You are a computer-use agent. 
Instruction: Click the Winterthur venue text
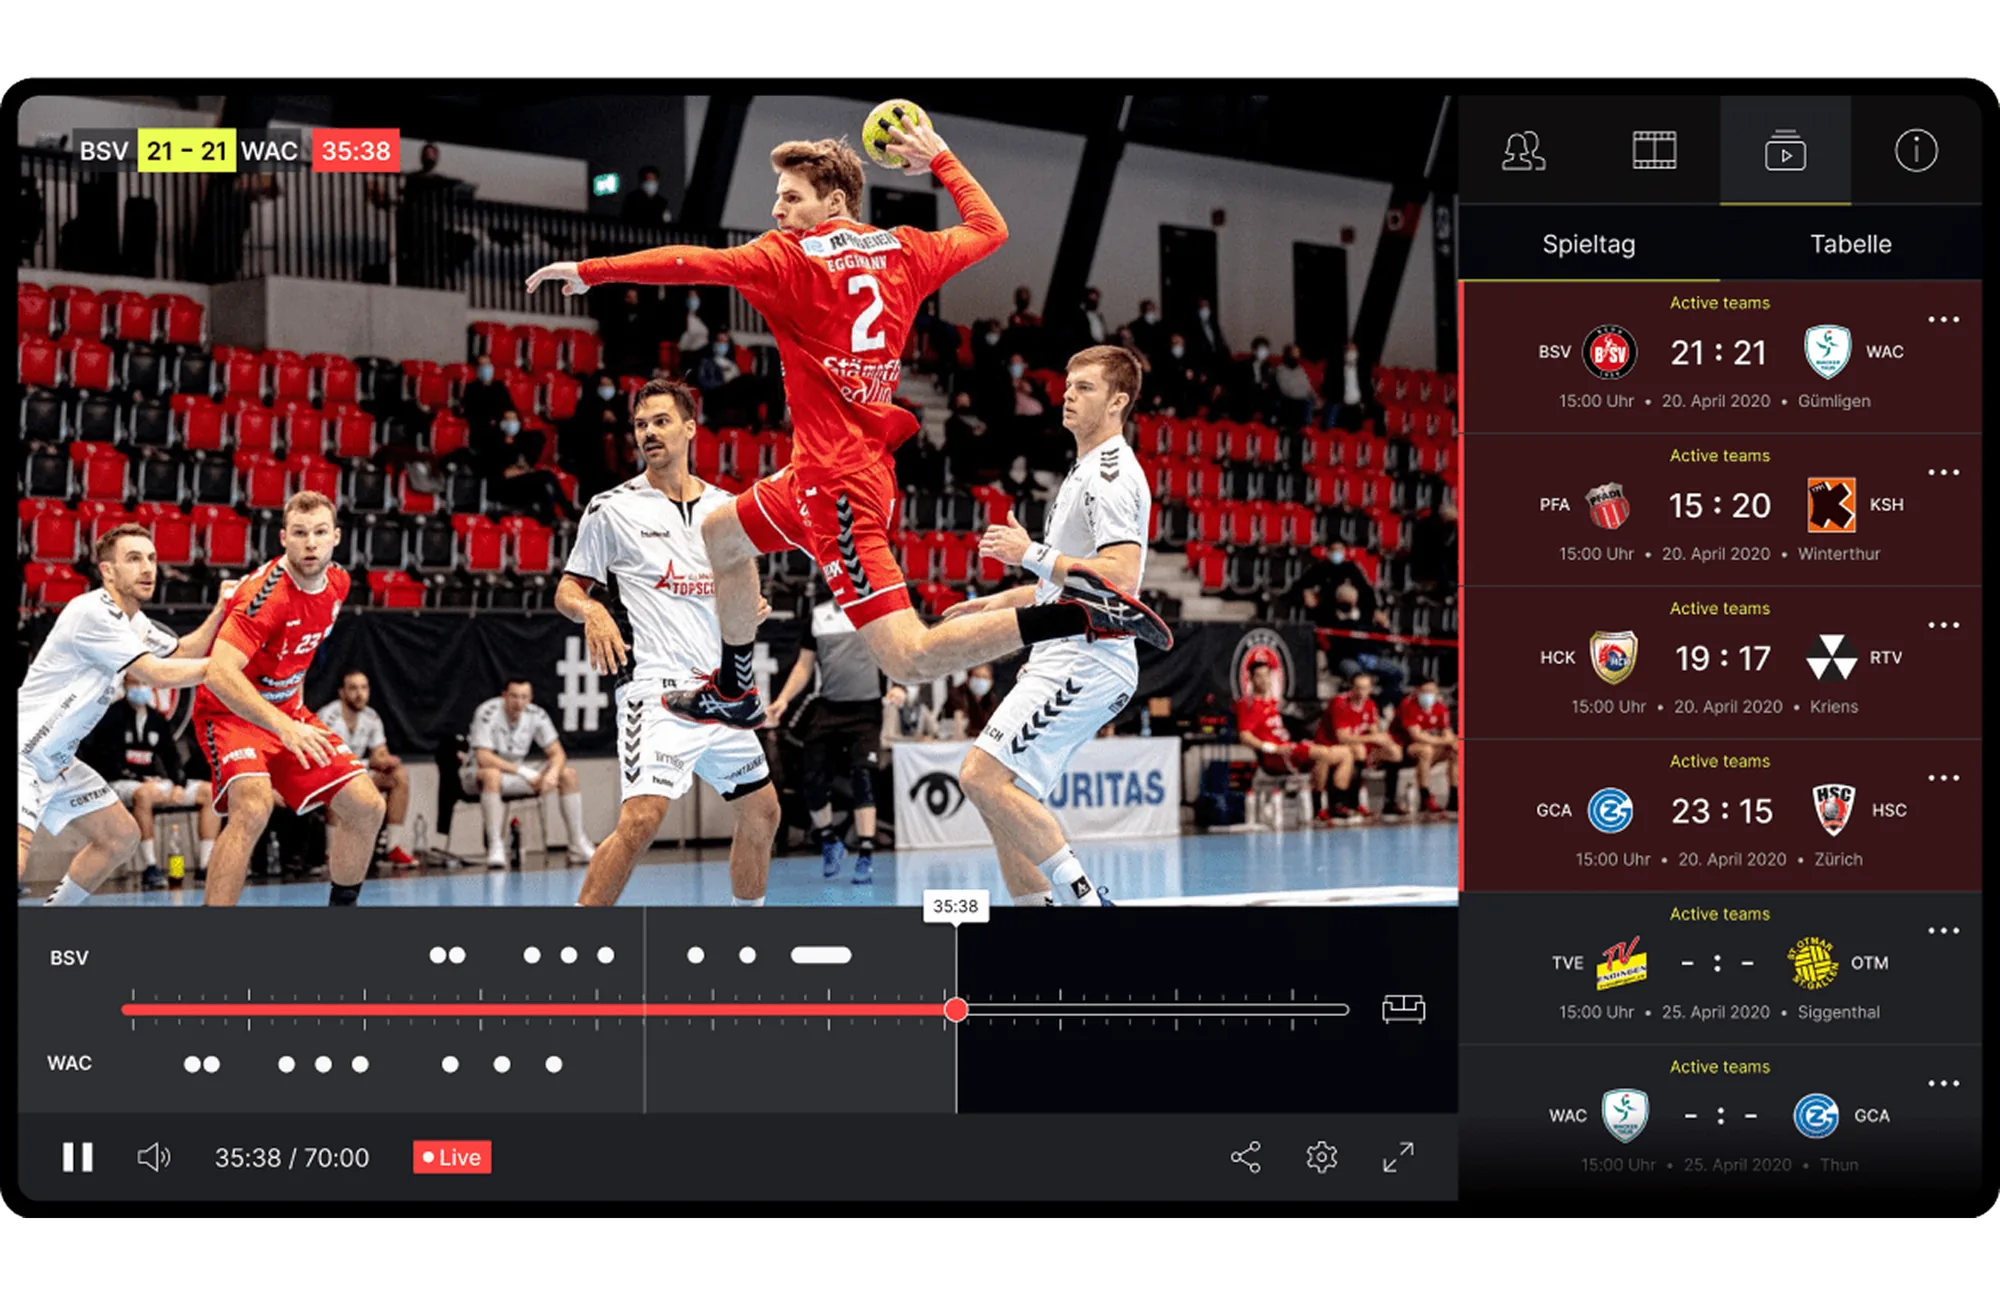click(x=1838, y=554)
